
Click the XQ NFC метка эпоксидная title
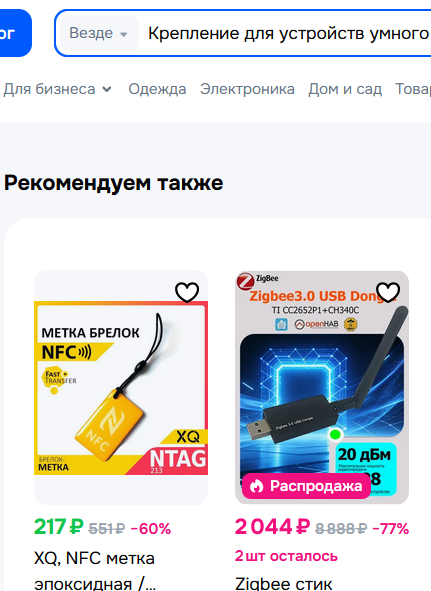[95, 571]
